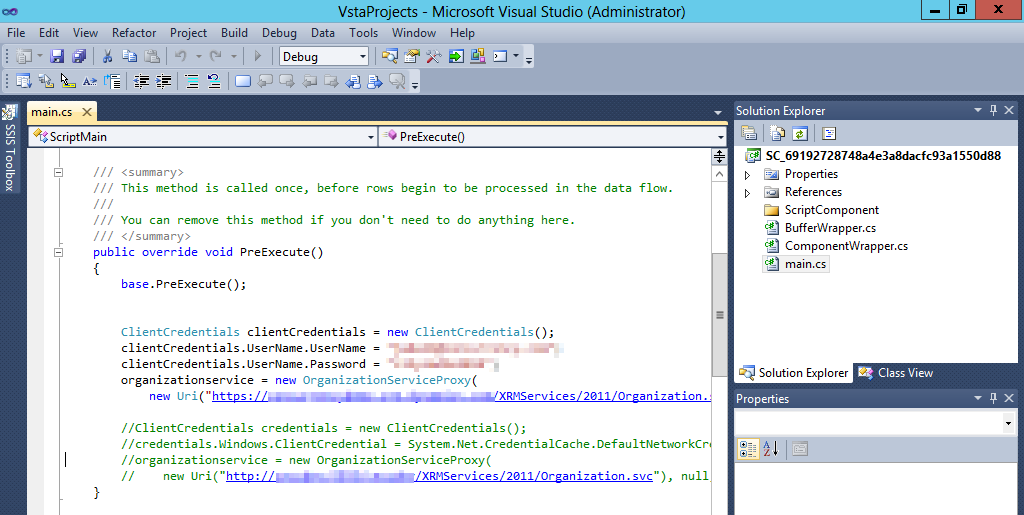The height and width of the screenshot is (515, 1024).
Task: Click the hammer and wrench tools icon
Action: [434, 57]
